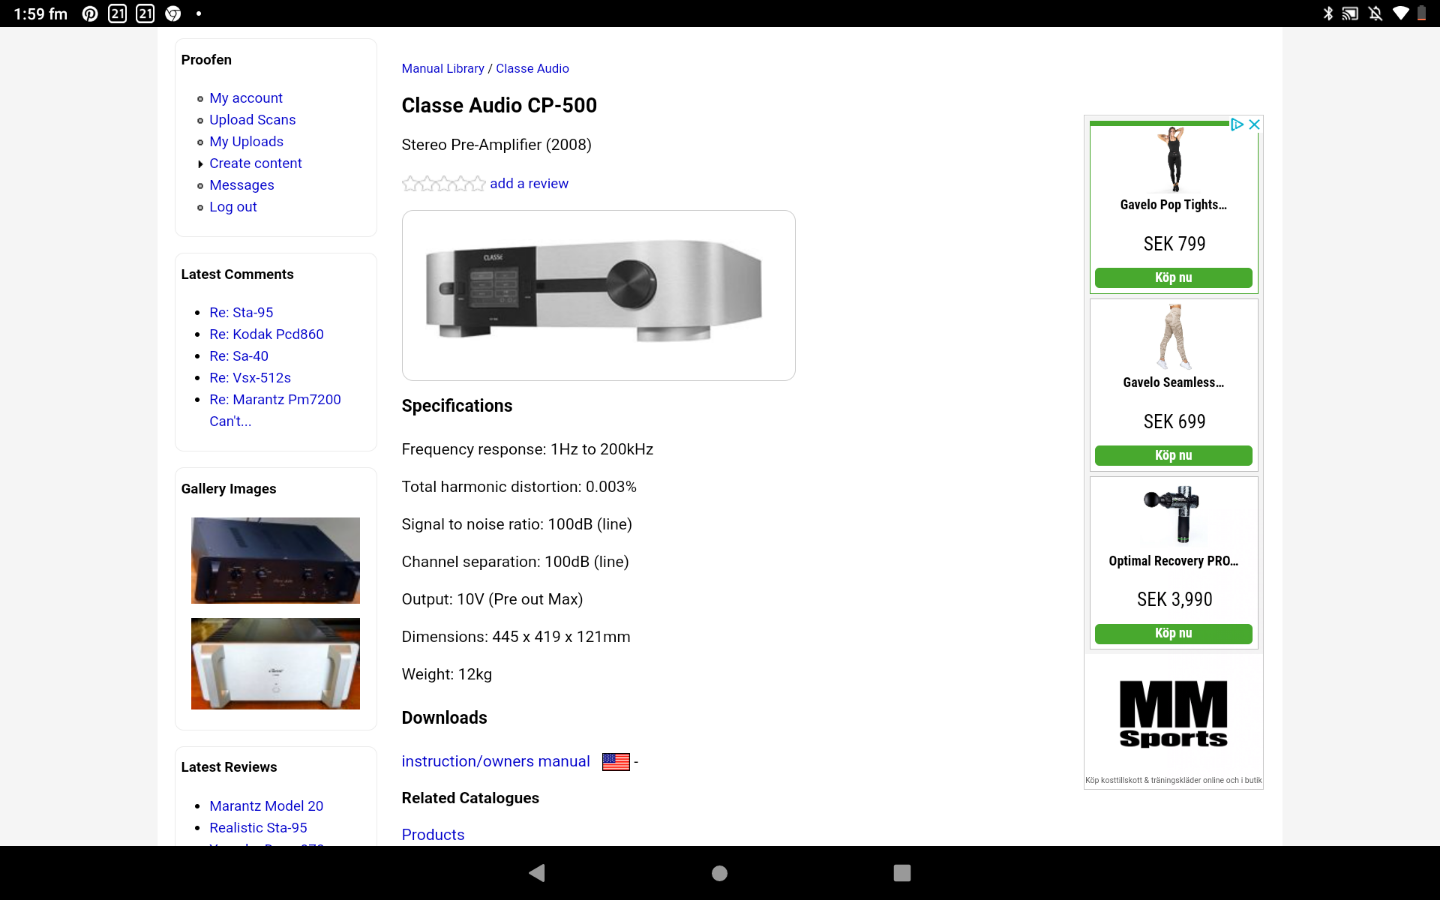
Task: Tap the Android recent apps button
Action: [902, 873]
